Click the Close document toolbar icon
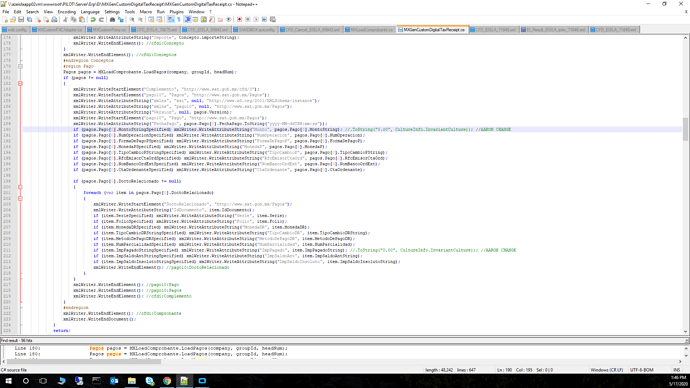The image size is (690, 388). (38, 19)
